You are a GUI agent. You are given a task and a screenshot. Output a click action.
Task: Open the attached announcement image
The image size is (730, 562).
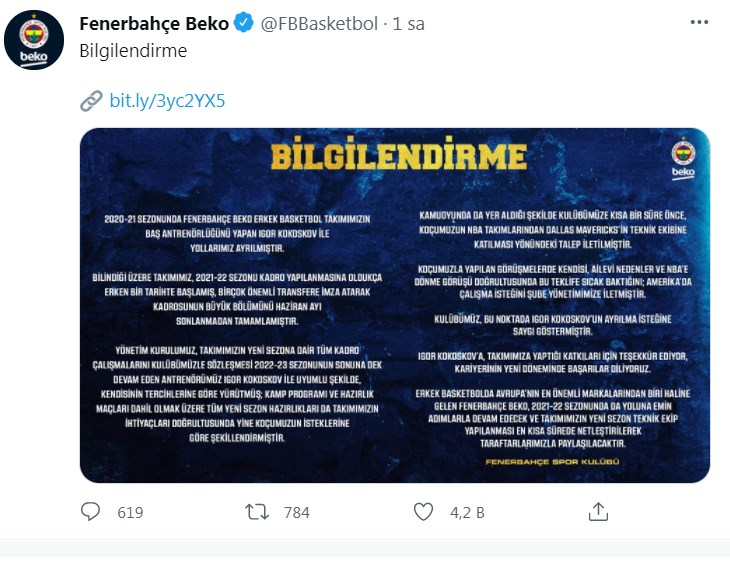[x=394, y=305]
